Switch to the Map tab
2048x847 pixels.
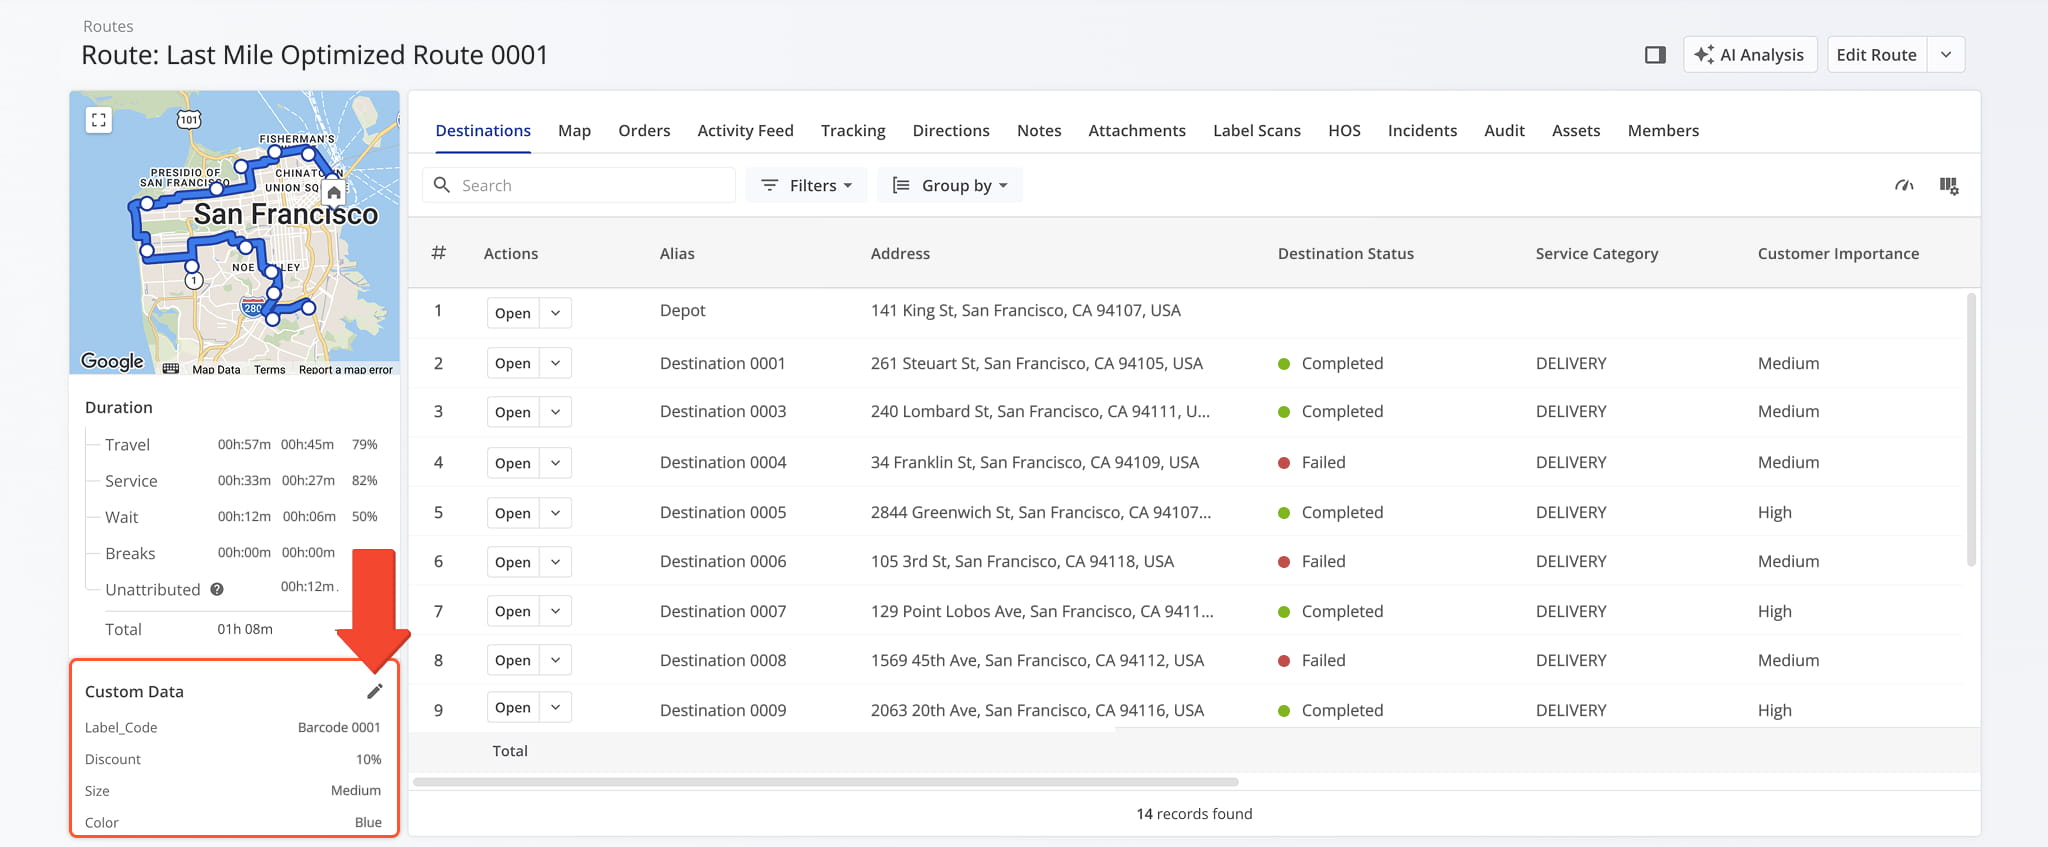click(x=574, y=130)
